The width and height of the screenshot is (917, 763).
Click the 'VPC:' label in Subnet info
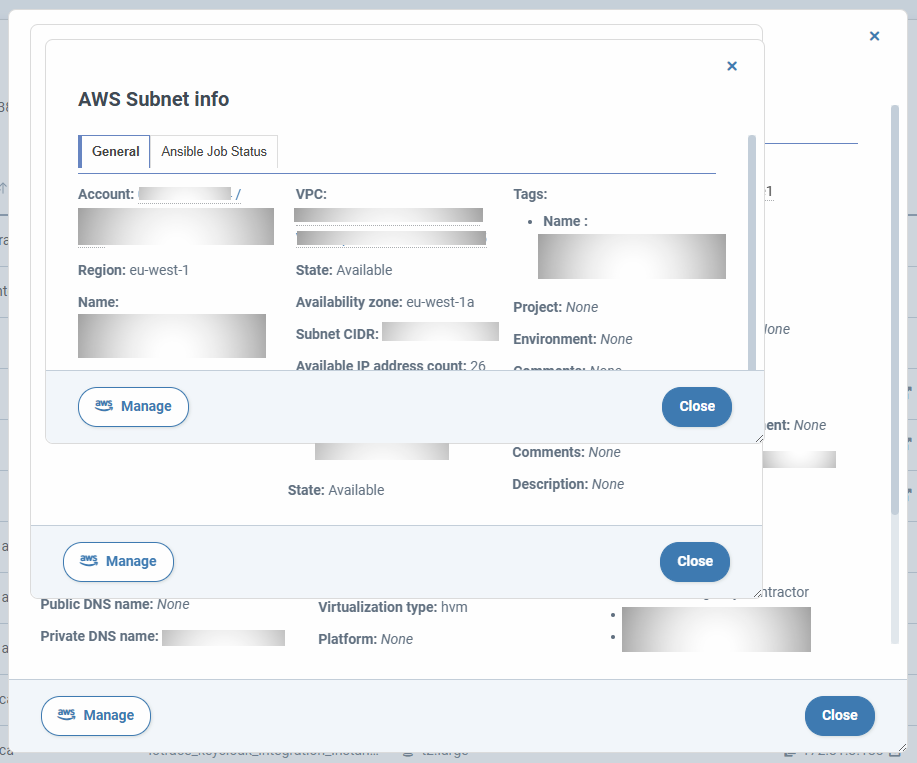(x=311, y=194)
